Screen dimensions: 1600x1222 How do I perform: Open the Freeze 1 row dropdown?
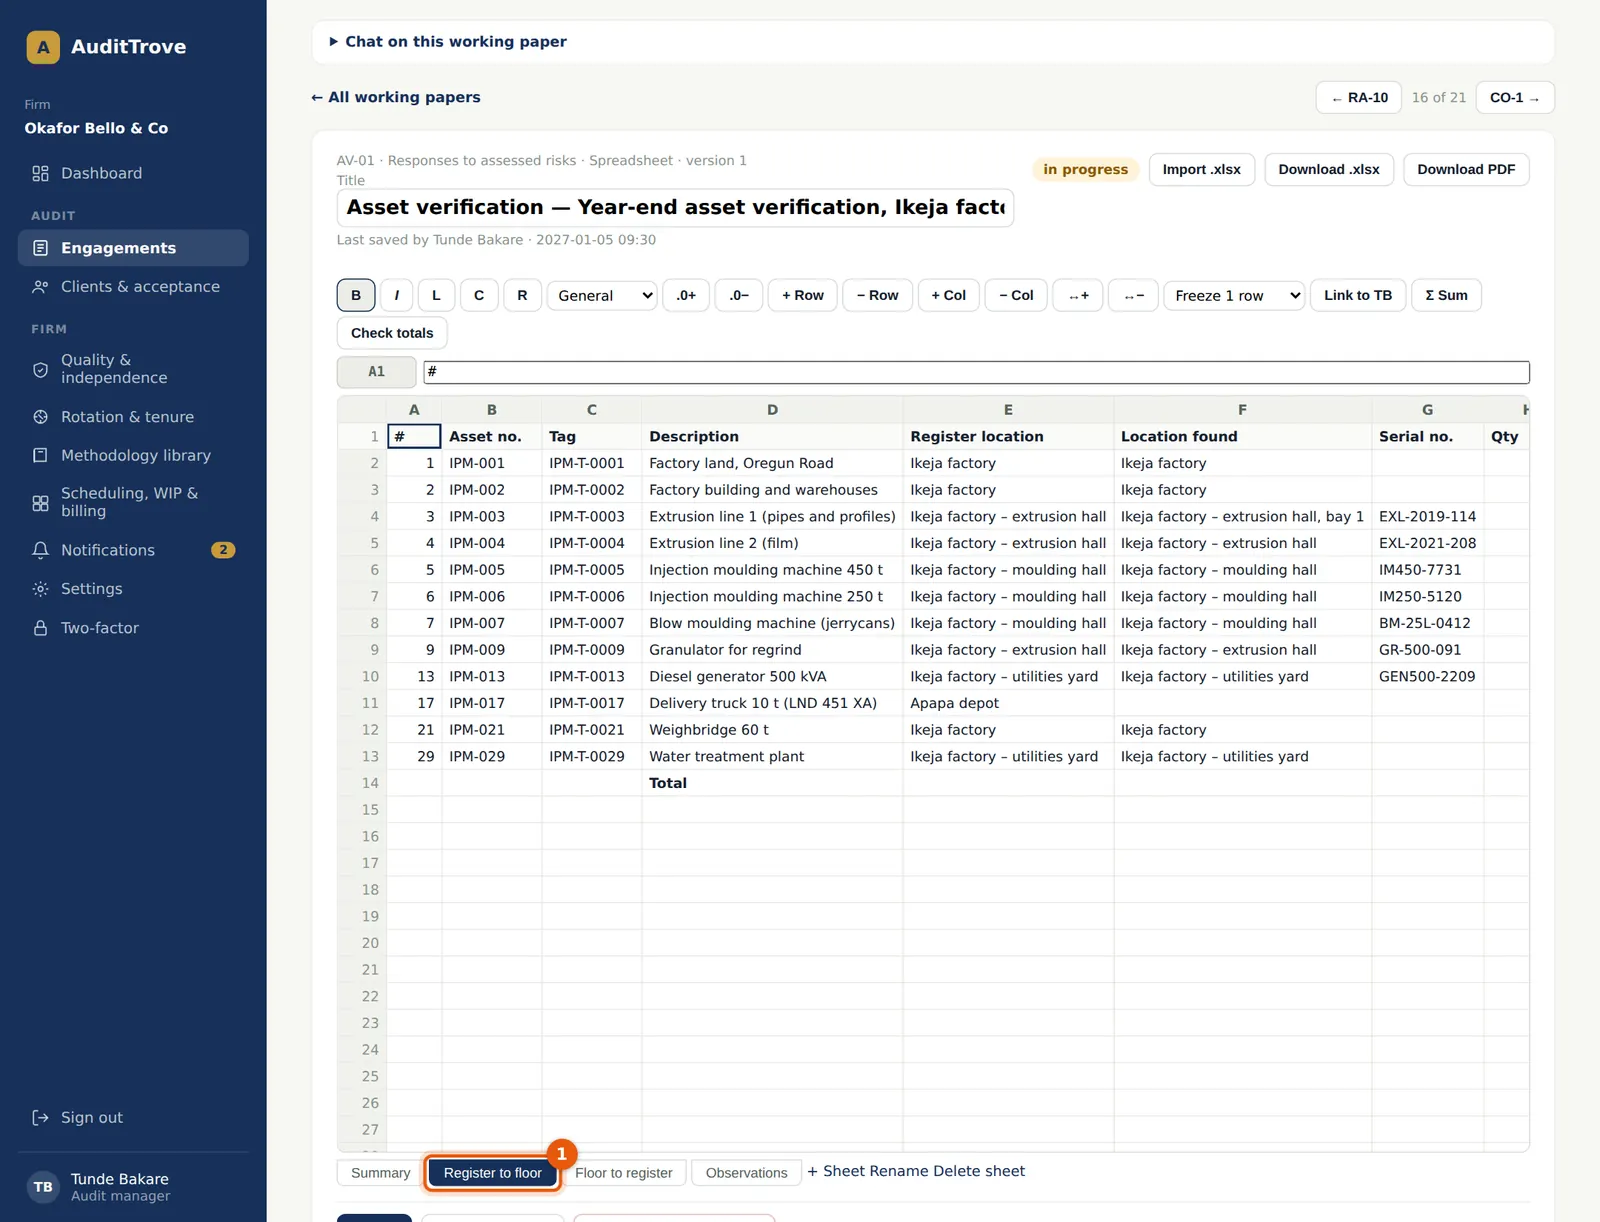[1234, 295]
